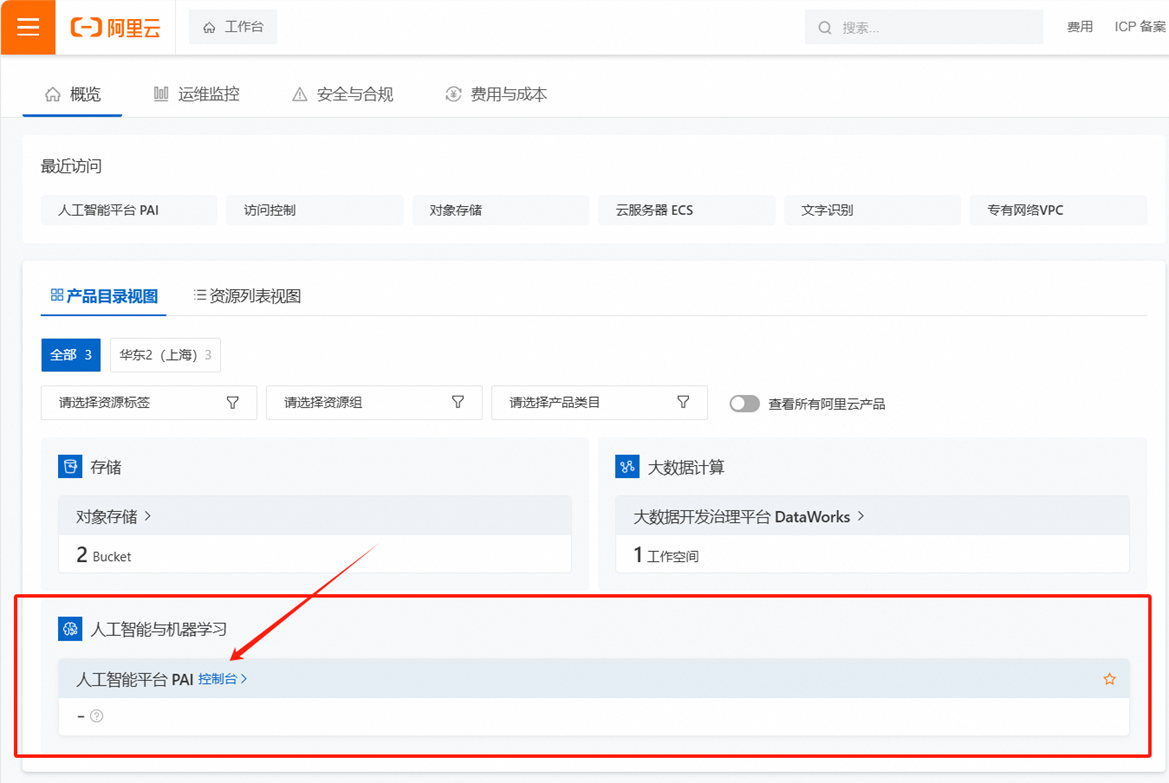
Task: Click the 人工智能平台 PAI product name row
Action: pos(593,679)
